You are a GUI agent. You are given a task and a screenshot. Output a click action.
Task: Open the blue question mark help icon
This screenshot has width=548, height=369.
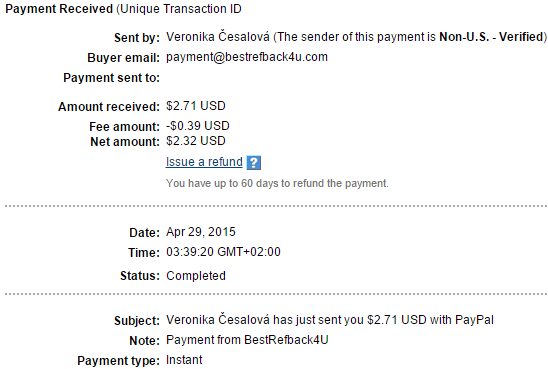point(254,162)
